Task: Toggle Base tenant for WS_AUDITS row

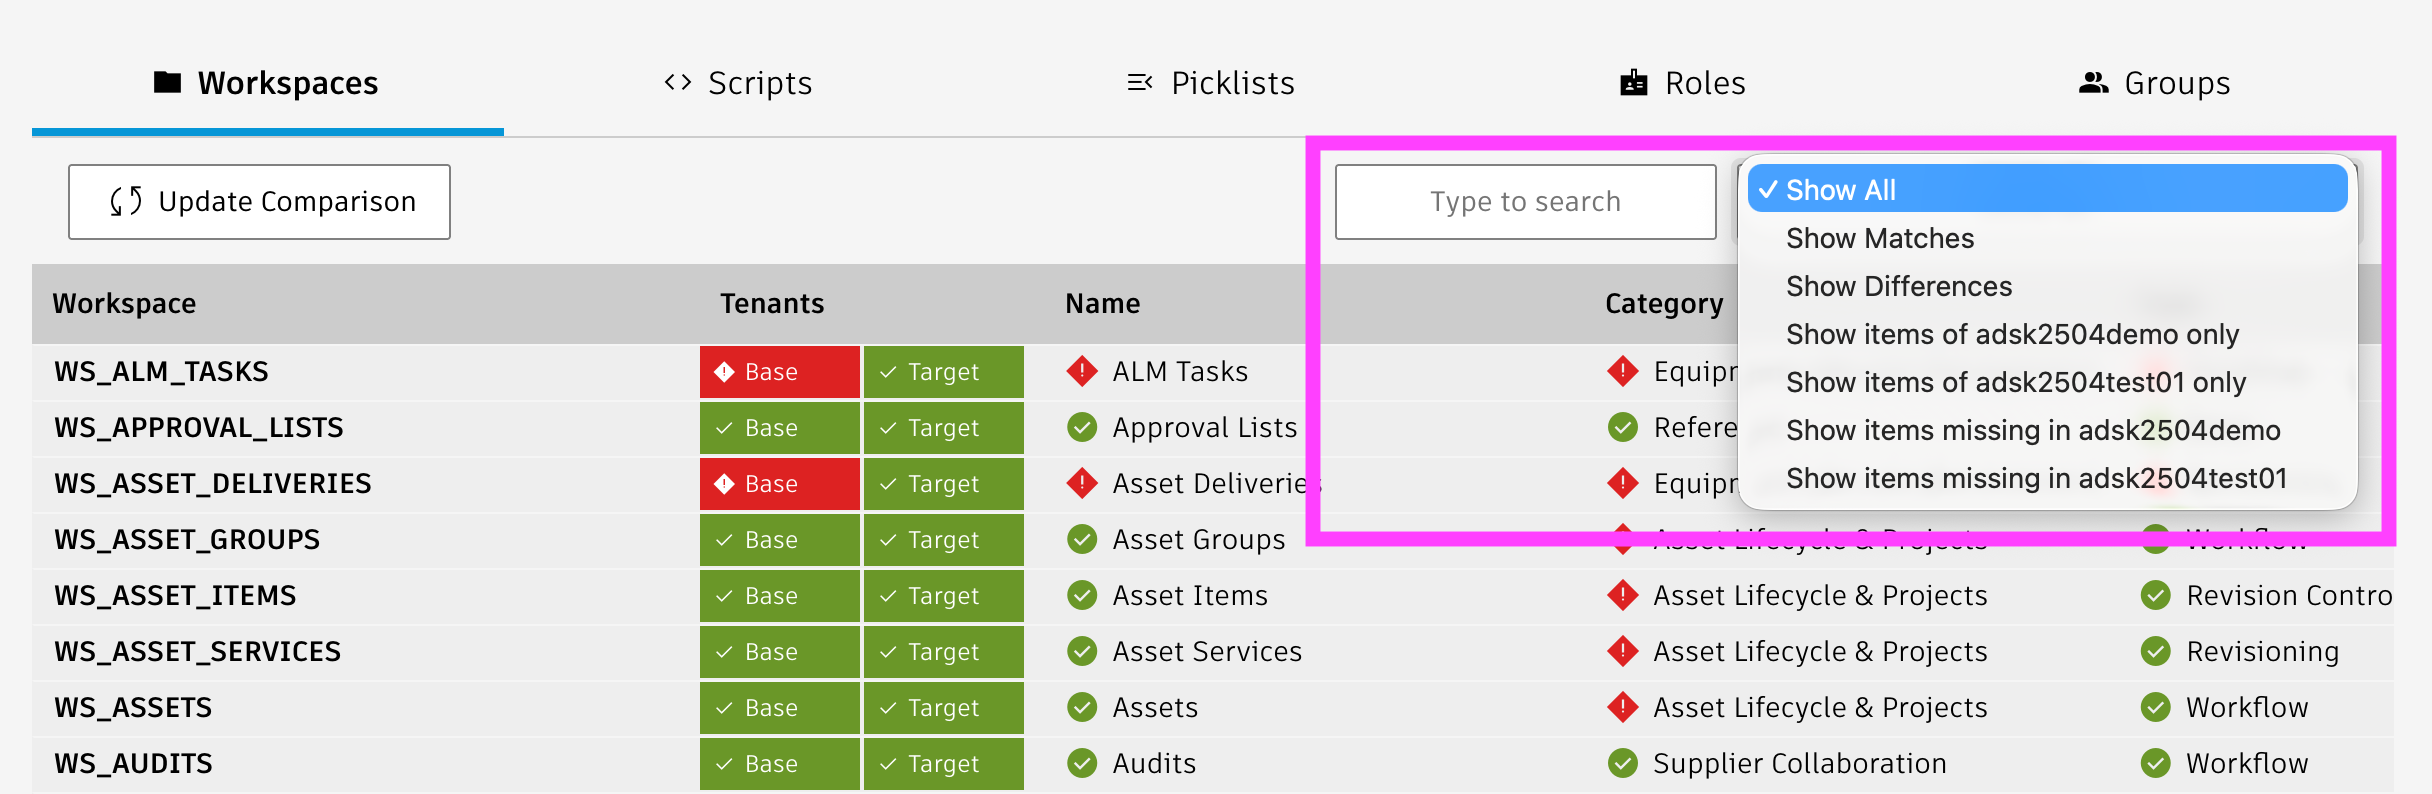Action: pos(779,764)
